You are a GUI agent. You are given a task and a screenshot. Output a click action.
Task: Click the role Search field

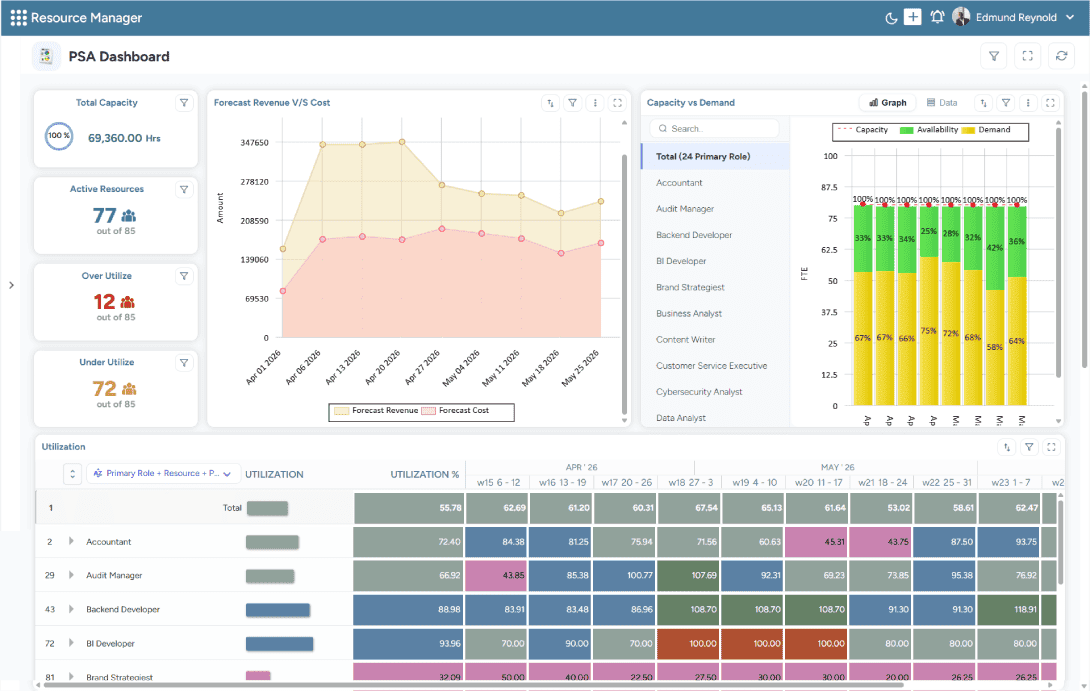(715, 129)
